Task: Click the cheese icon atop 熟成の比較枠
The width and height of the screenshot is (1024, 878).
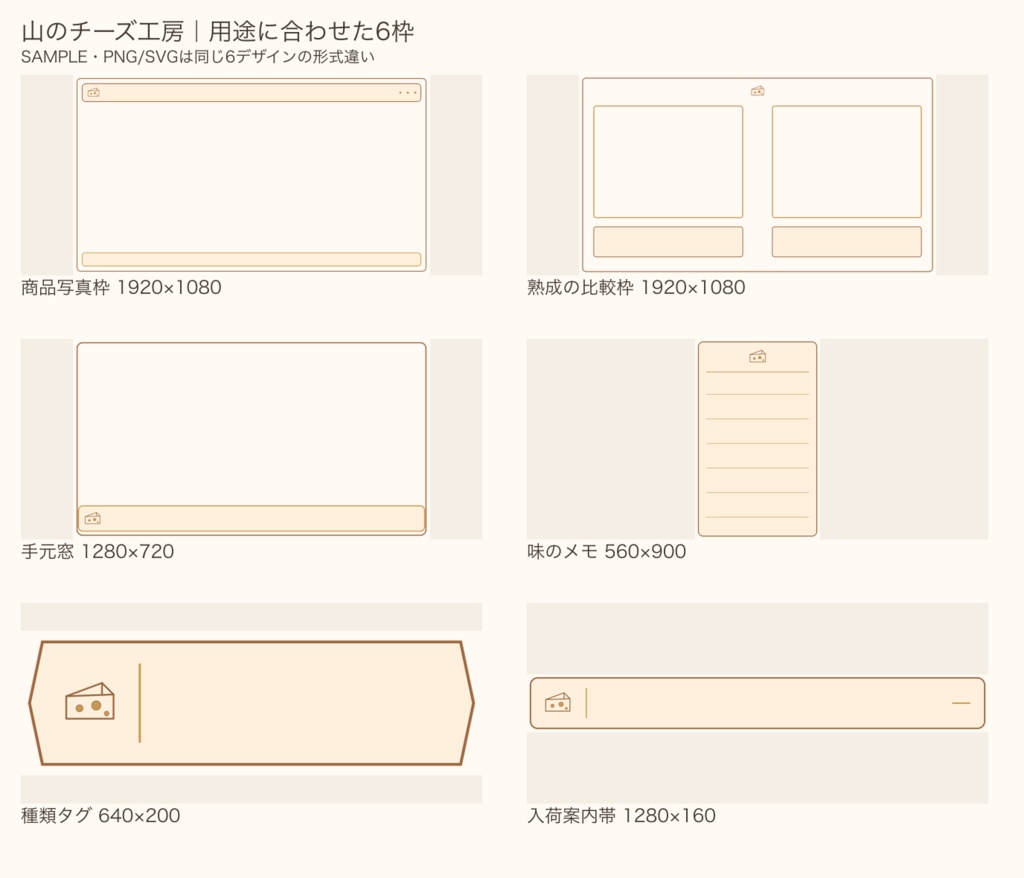Action: pos(758,91)
